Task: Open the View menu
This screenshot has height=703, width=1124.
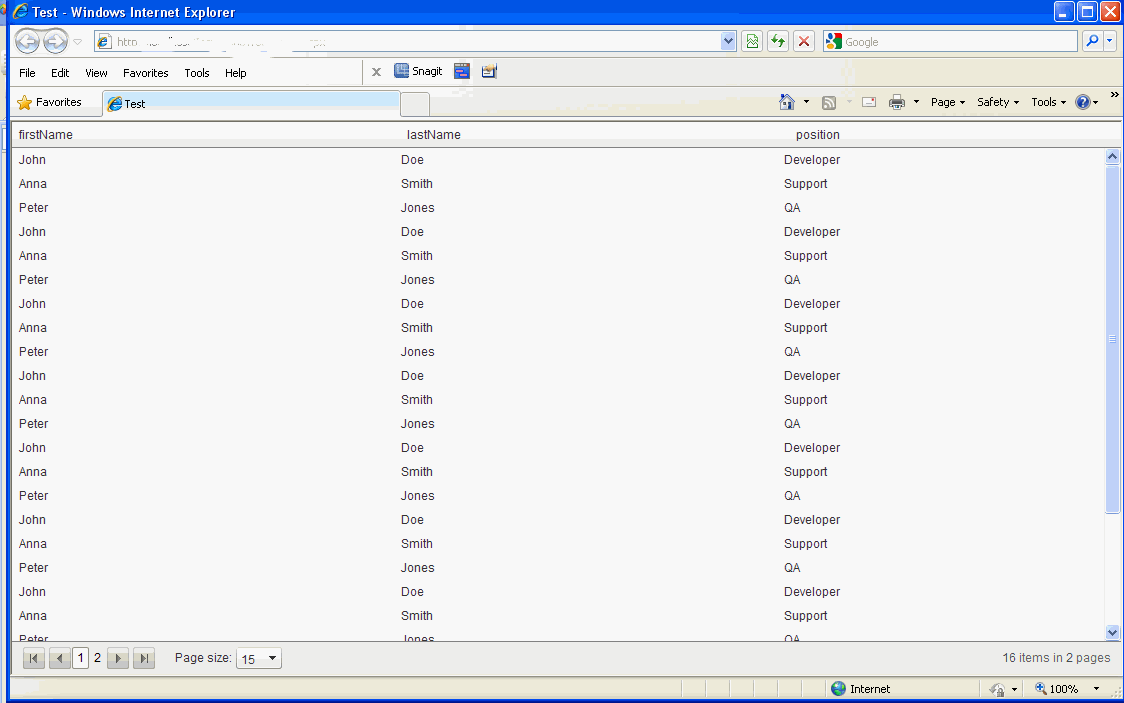Action: click(96, 73)
